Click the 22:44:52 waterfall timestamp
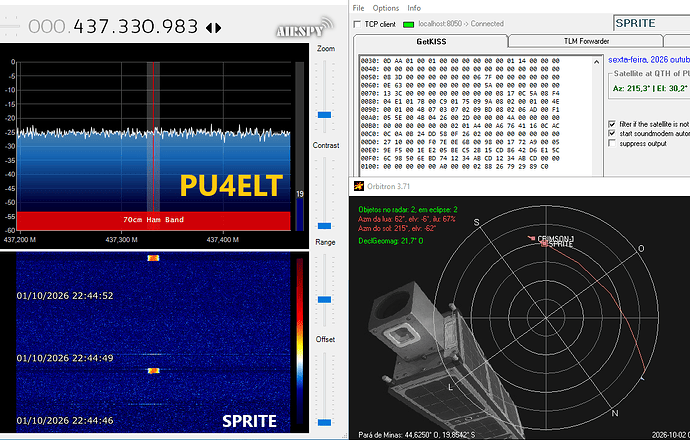The width and height of the screenshot is (690, 440). tap(65, 296)
